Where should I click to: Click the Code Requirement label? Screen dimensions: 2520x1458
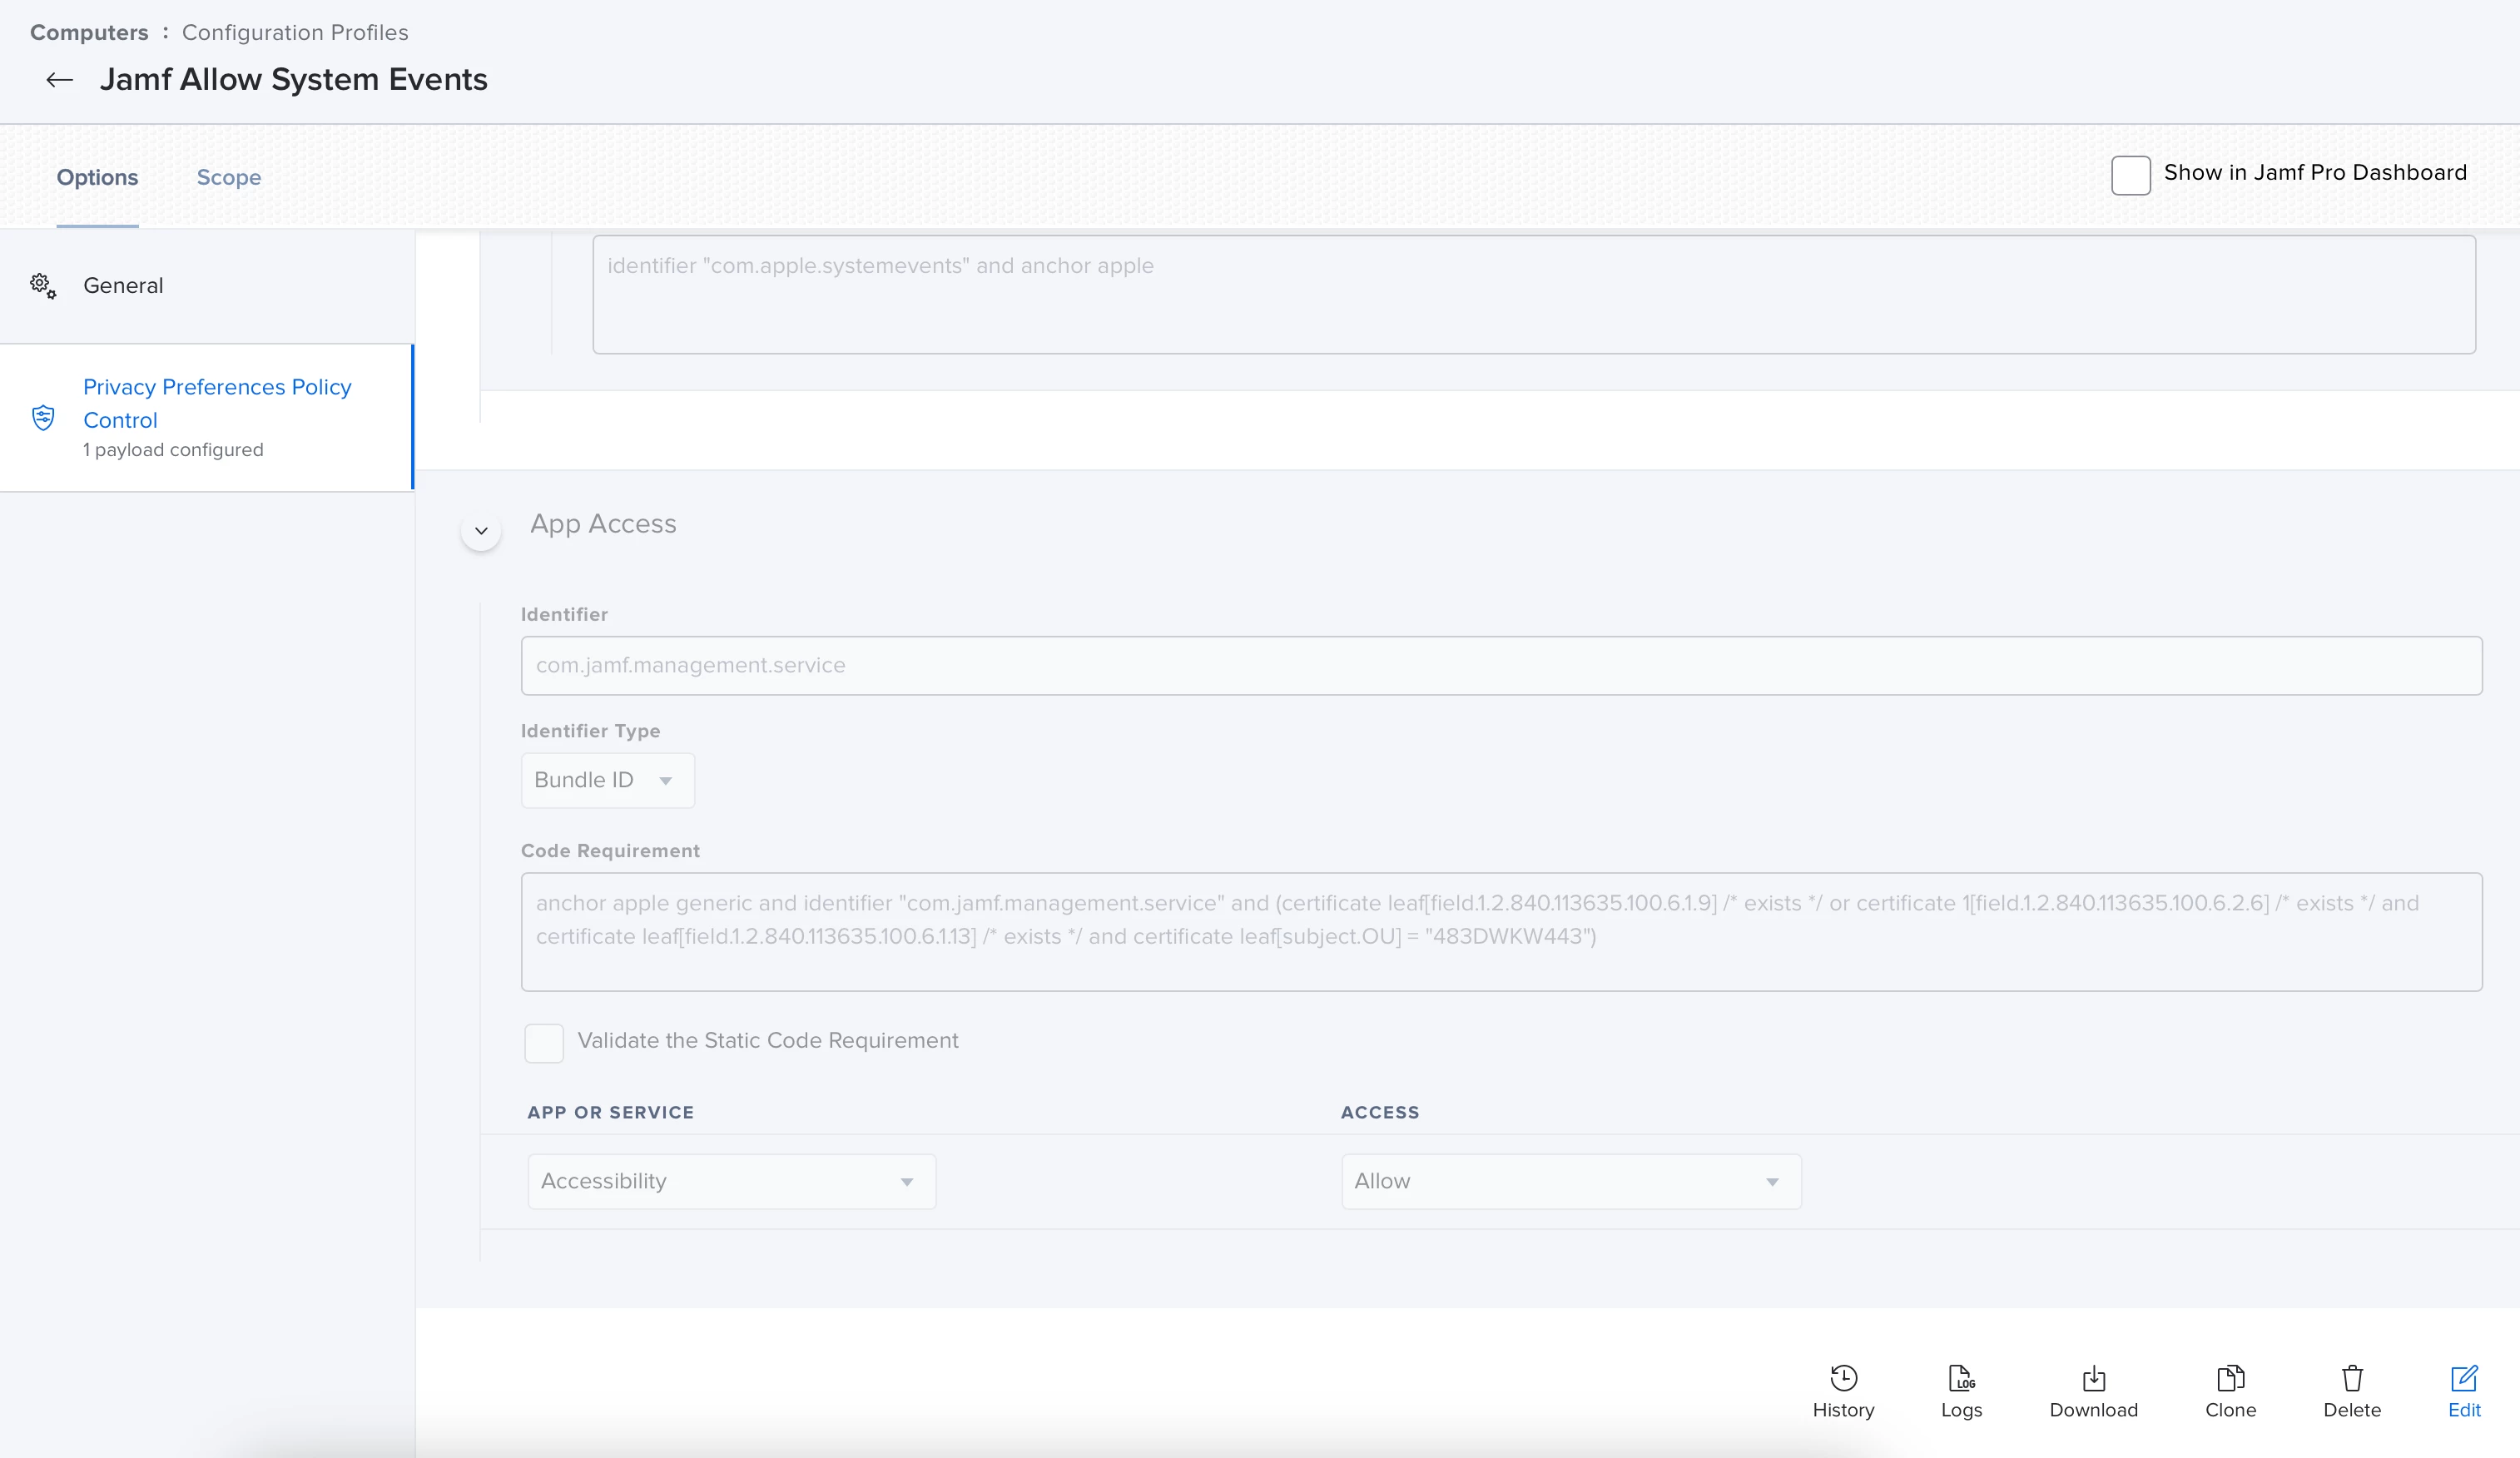(x=610, y=851)
